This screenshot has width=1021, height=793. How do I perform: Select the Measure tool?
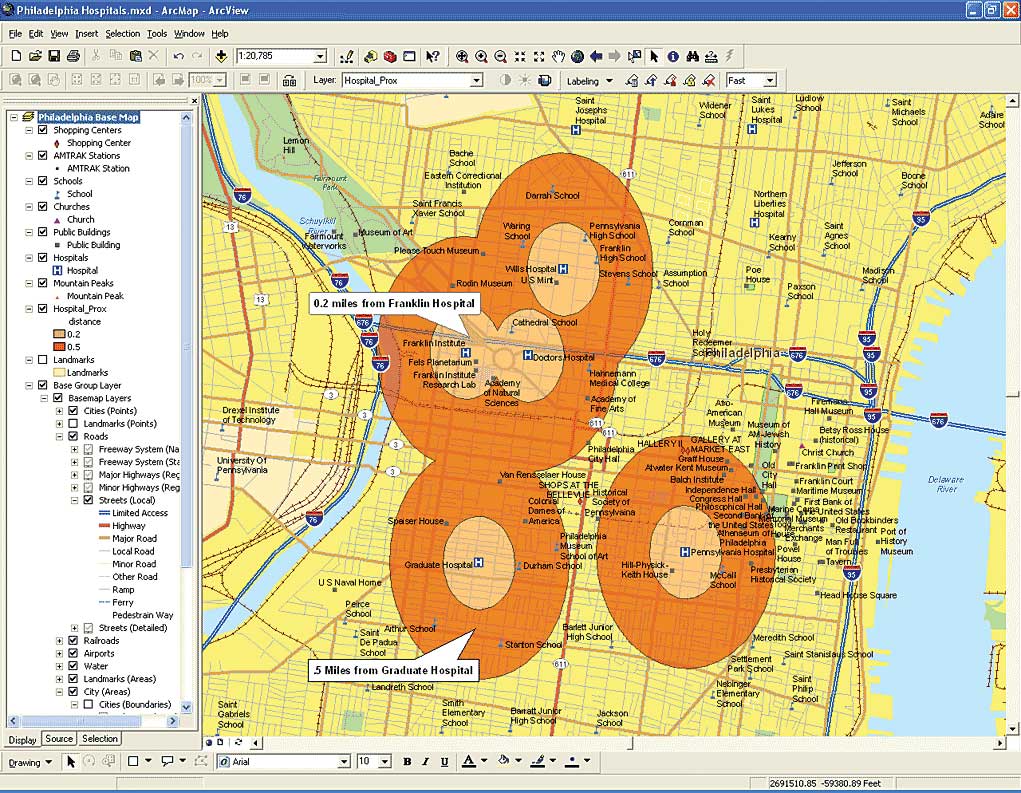click(711, 57)
